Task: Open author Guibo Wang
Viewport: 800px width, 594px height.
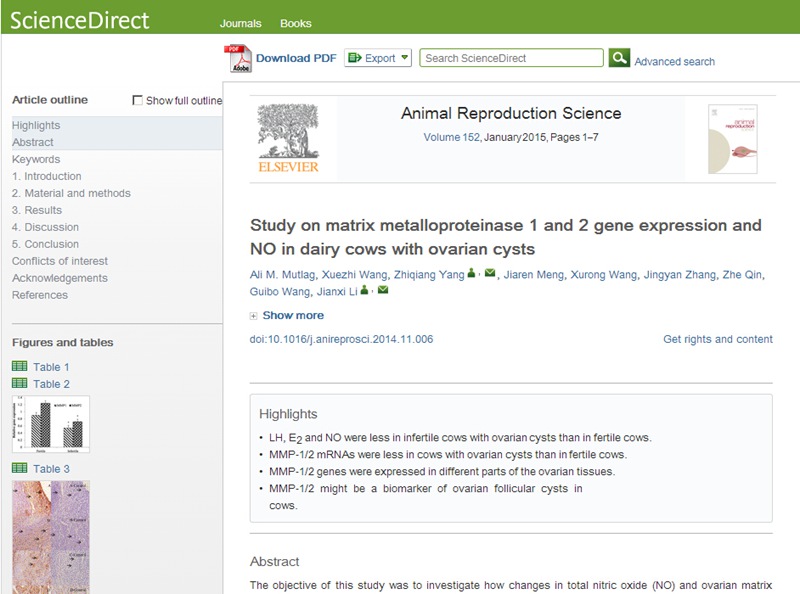Action: pyautogui.click(x=280, y=291)
